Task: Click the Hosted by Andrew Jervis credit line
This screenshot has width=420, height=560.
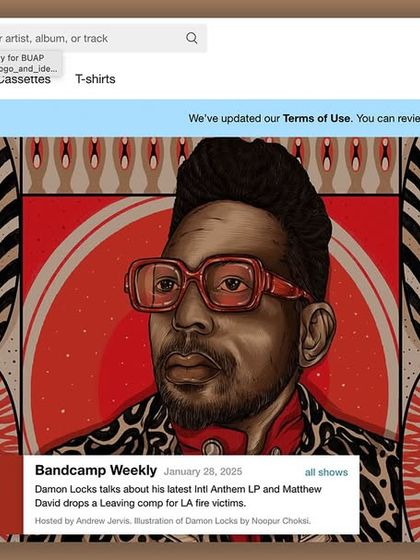Action: click(173, 521)
